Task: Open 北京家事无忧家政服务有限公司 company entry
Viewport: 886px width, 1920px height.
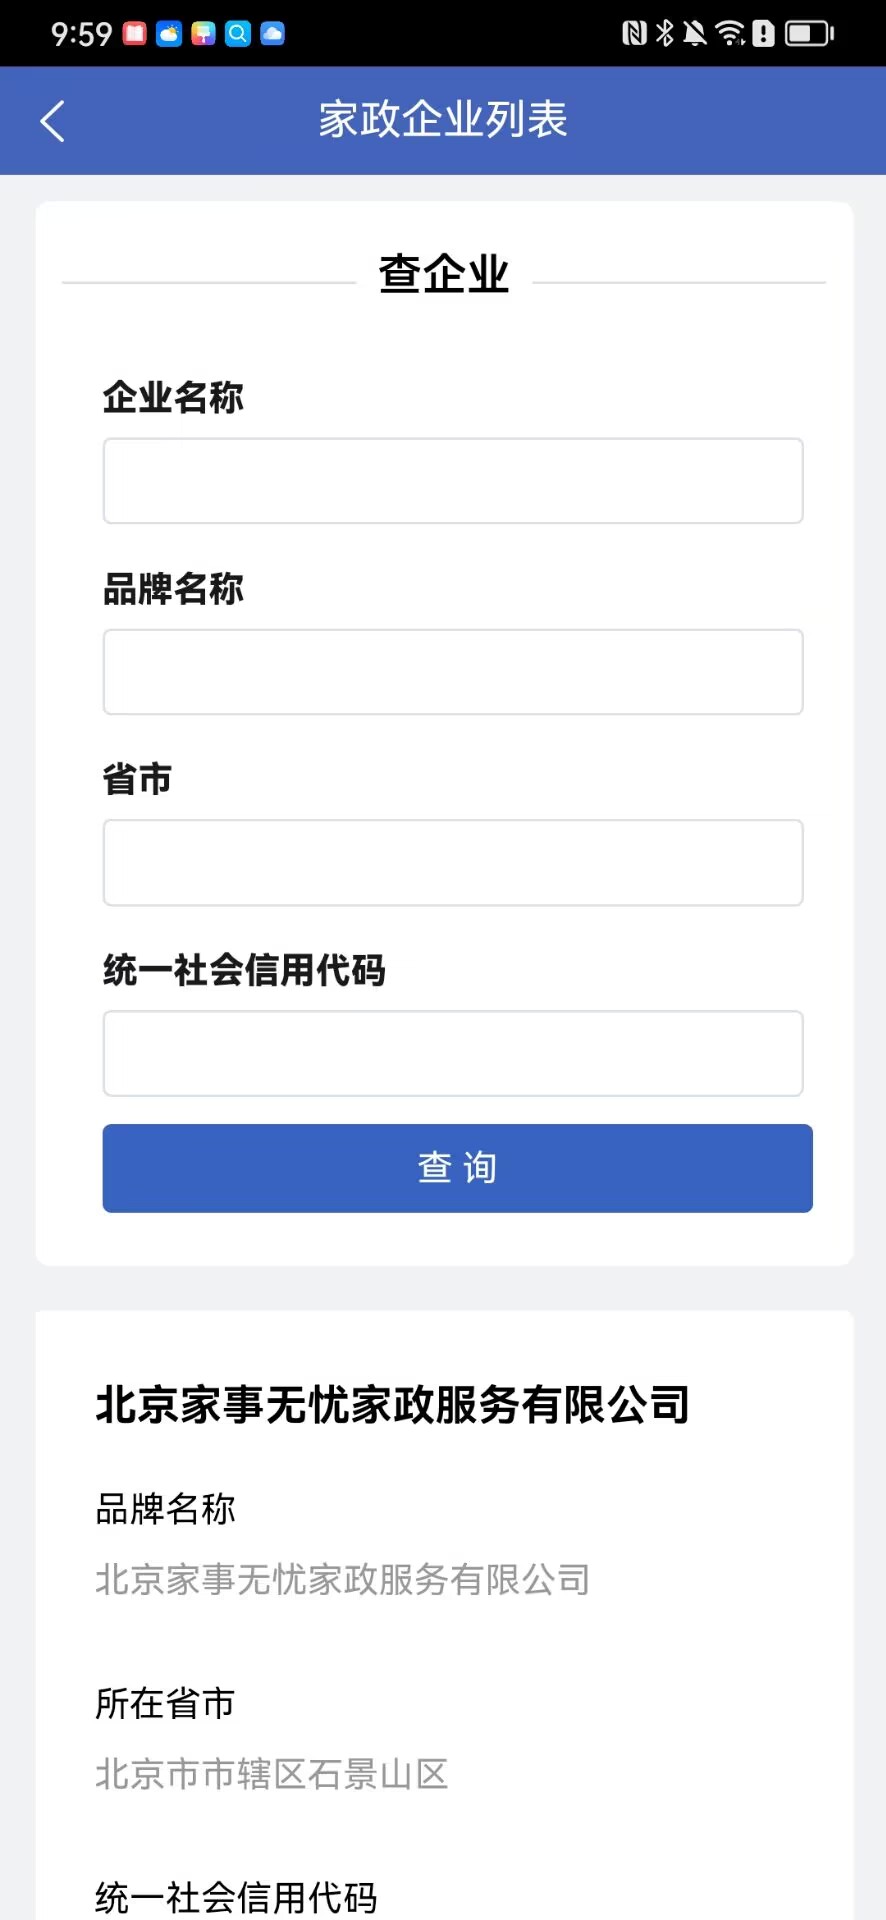Action: click(392, 1405)
